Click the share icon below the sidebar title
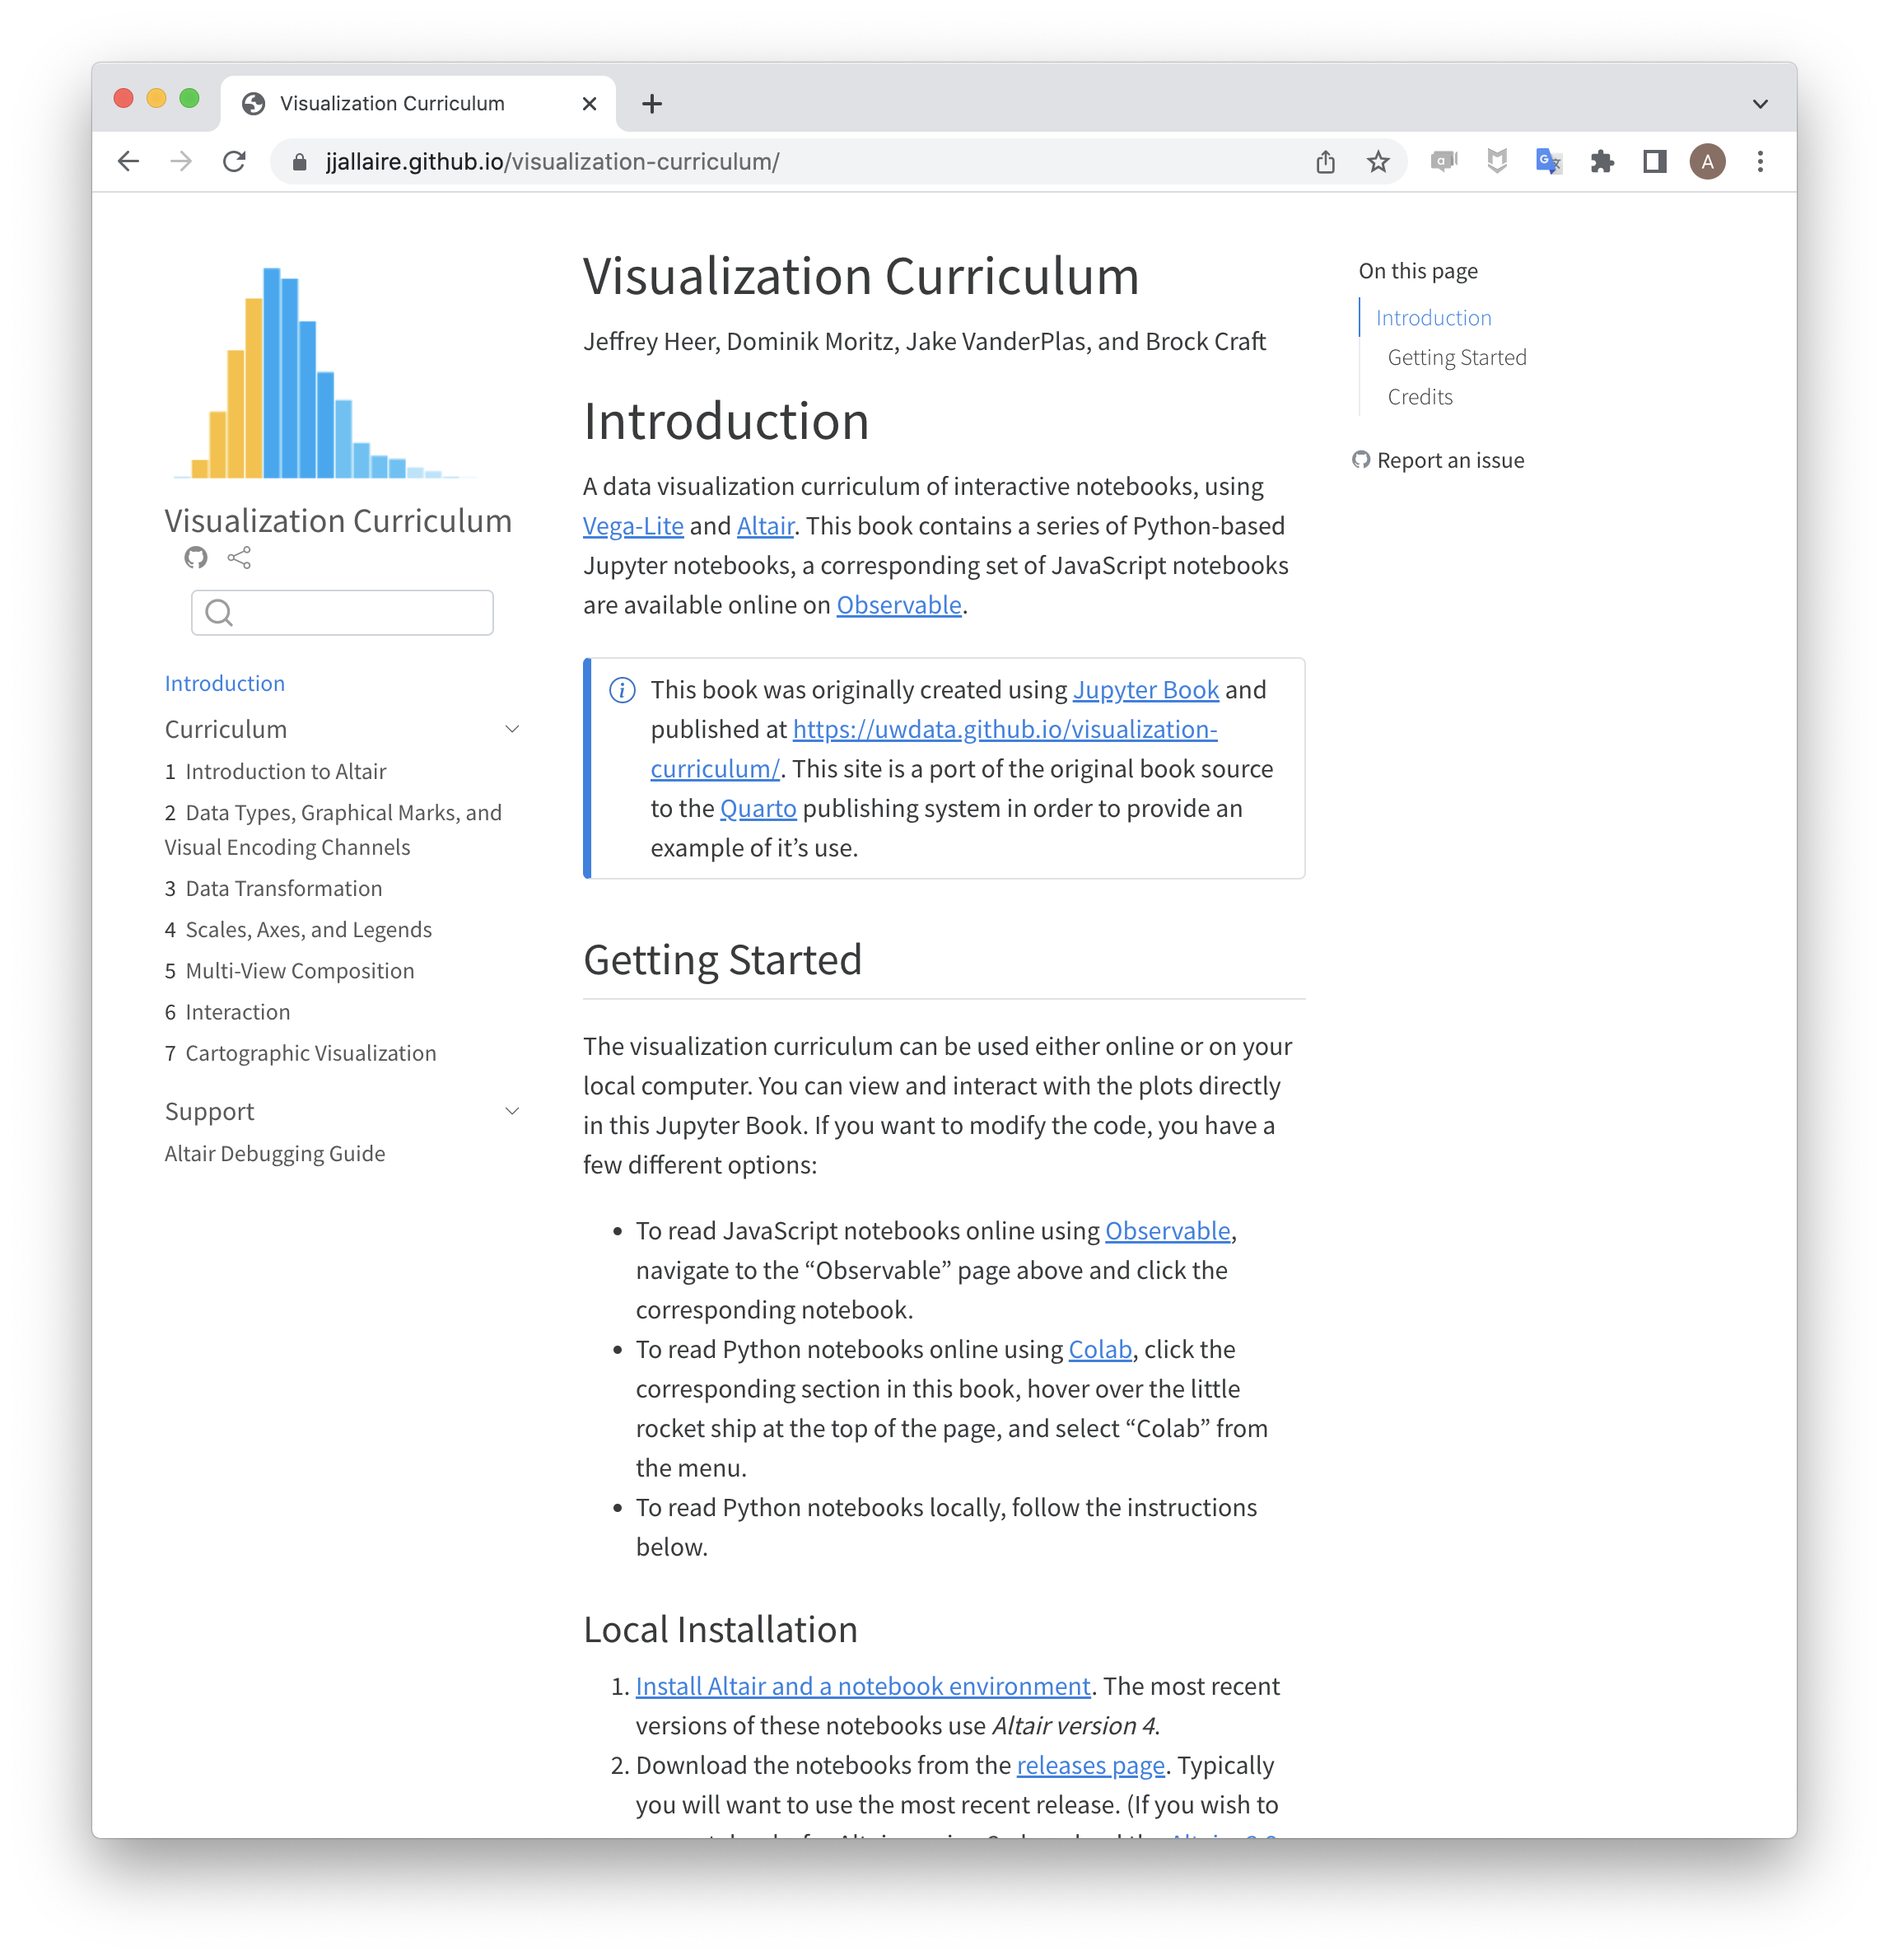 click(x=239, y=557)
